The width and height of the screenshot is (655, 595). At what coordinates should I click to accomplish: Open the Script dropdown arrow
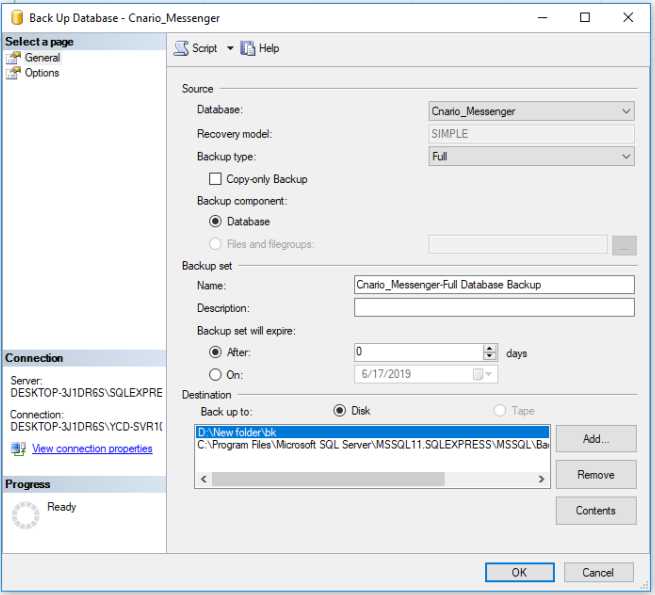pos(230,48)
